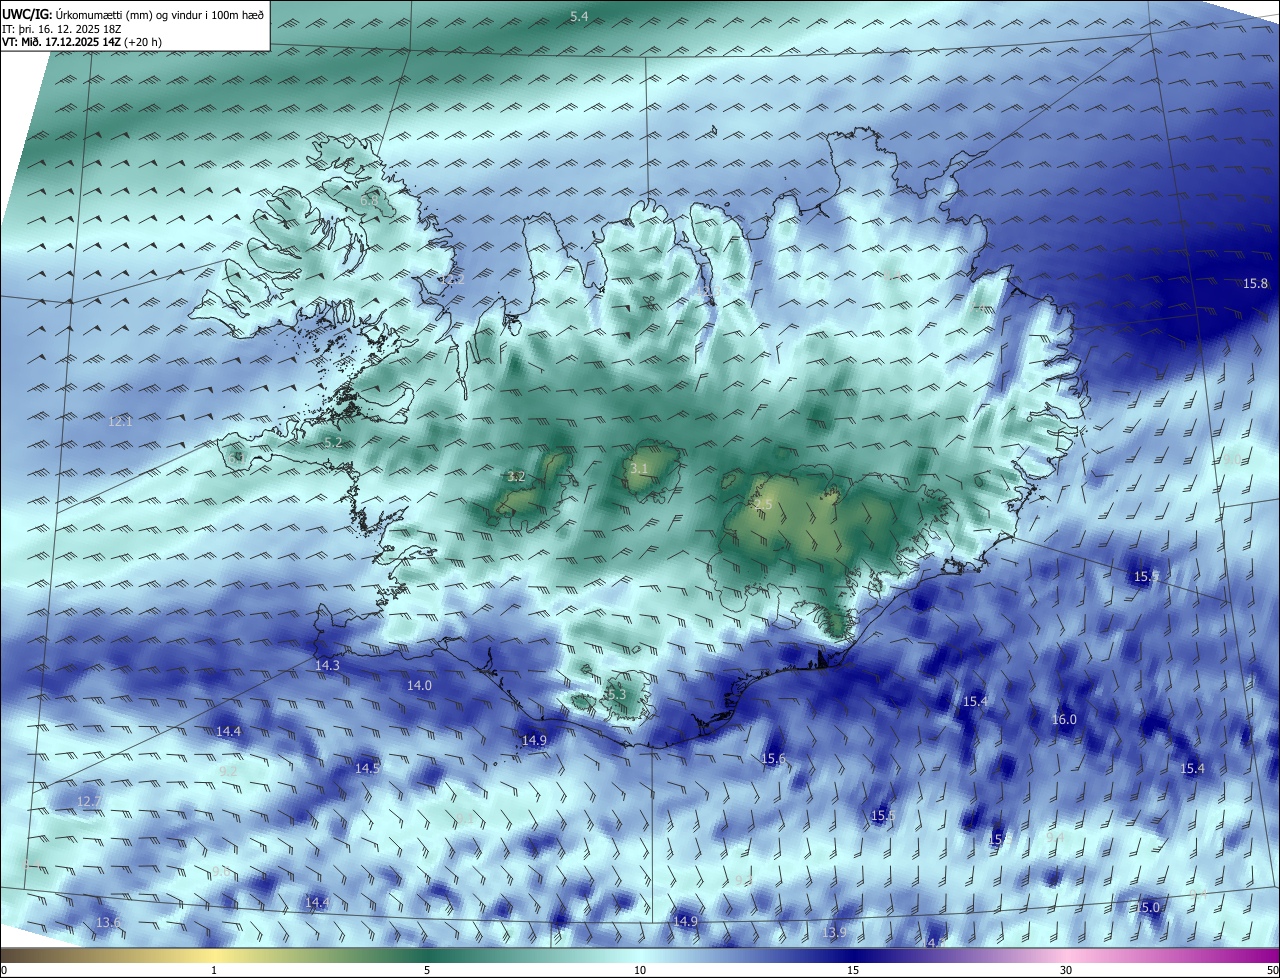The height and width of the screenshot is (978, 1280).
Task: Click the colour scale tick label 0
Action: 4,970
